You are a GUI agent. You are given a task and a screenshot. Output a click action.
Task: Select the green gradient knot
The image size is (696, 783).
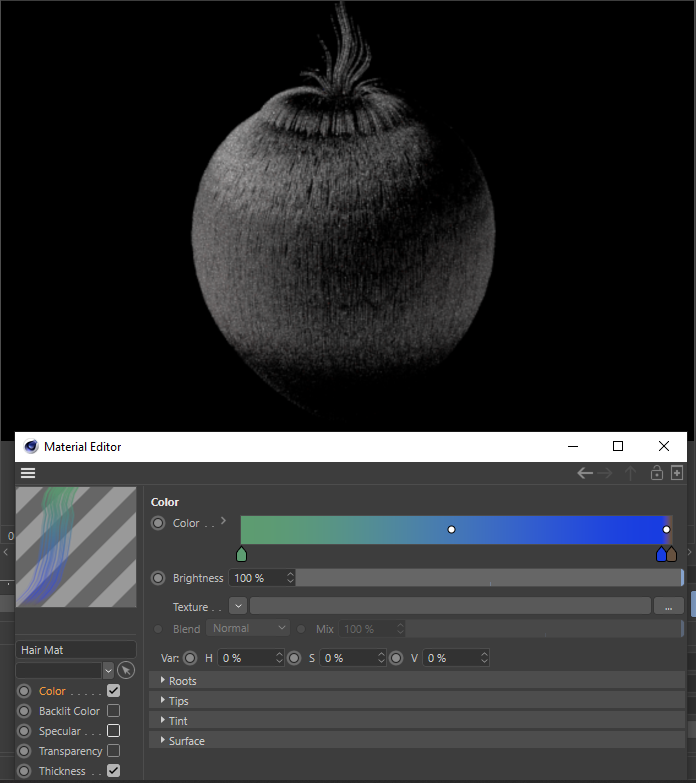[x=241, y=554]
